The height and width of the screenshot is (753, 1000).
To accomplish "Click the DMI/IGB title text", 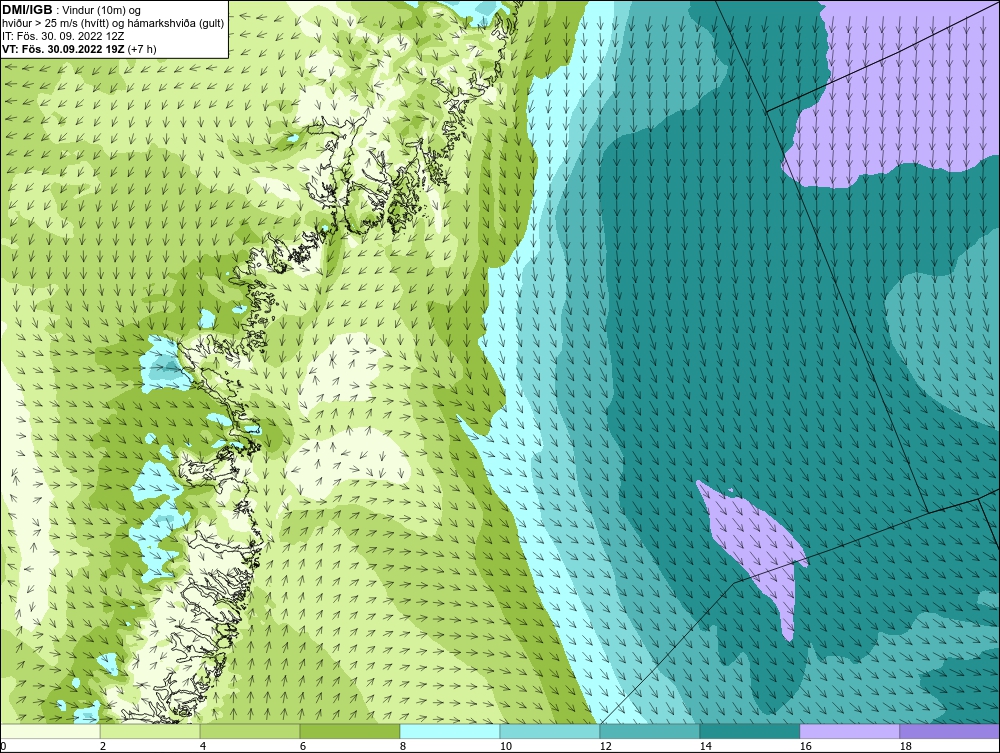I will pos(27,10).
